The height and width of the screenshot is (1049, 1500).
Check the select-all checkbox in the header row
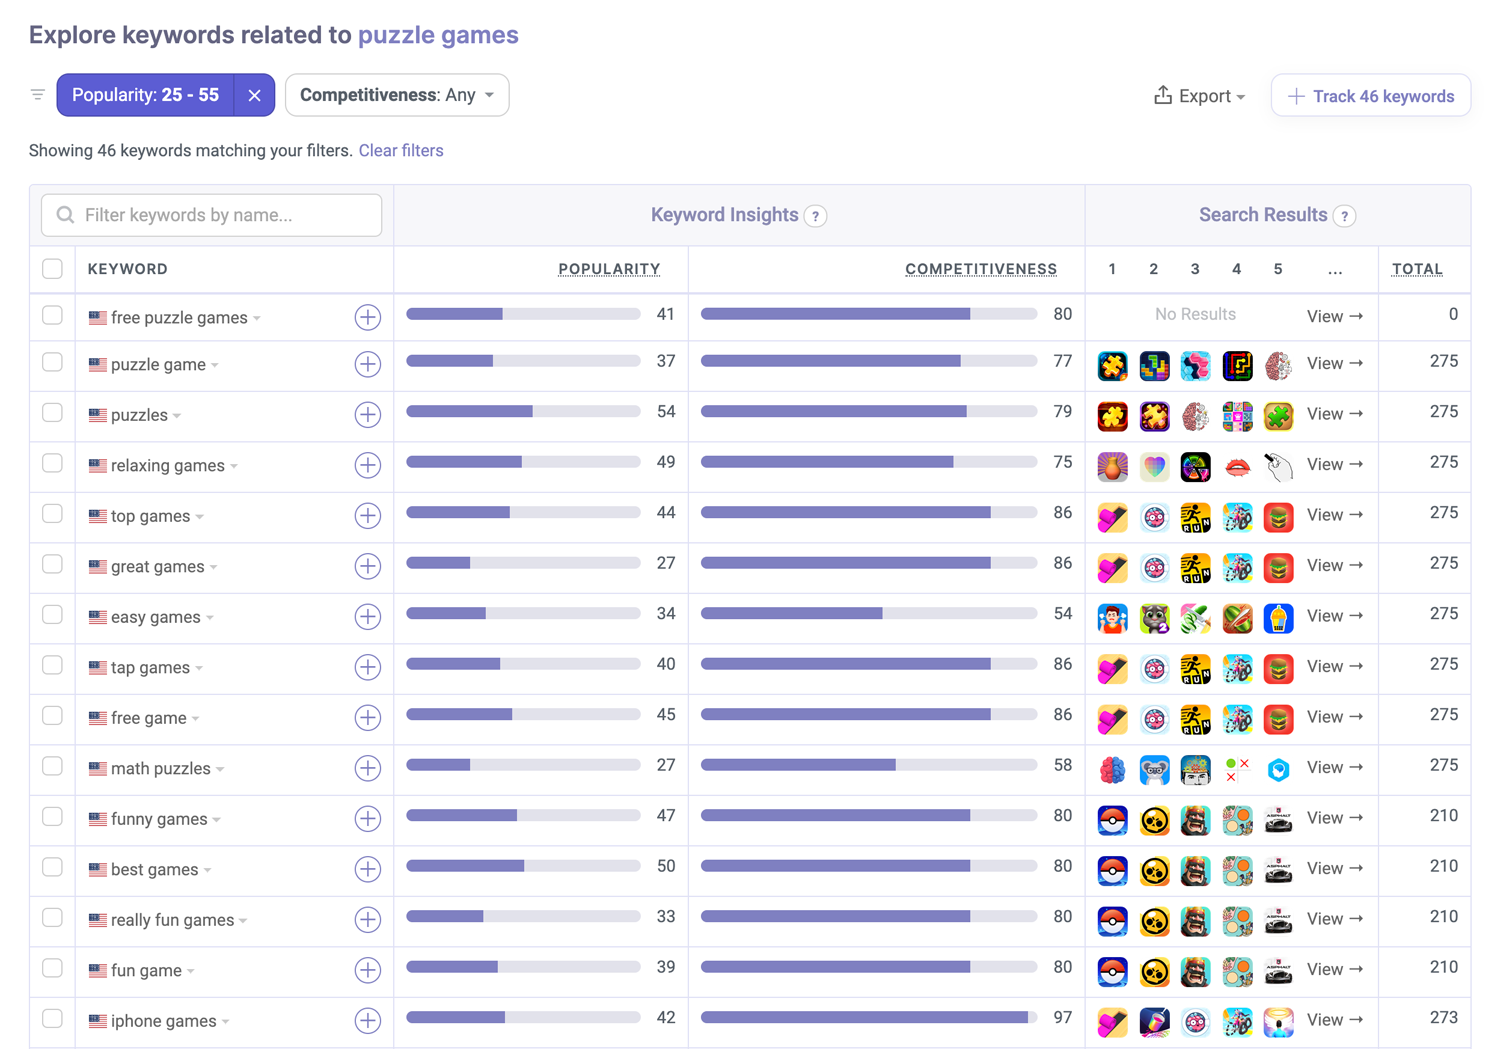pos(52,268)
